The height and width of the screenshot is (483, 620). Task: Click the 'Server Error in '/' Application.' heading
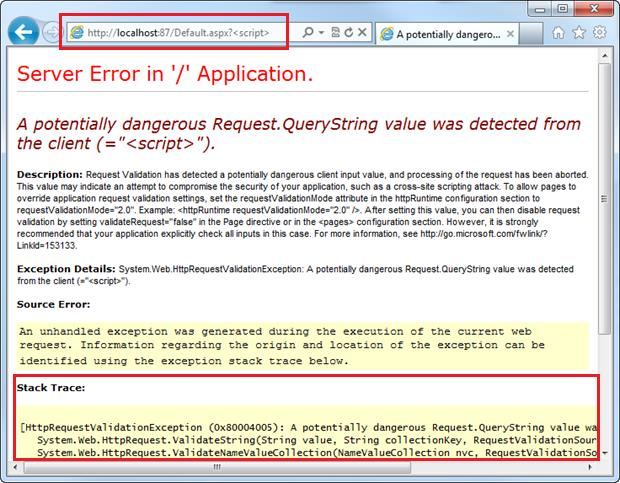tap(165, 75)
